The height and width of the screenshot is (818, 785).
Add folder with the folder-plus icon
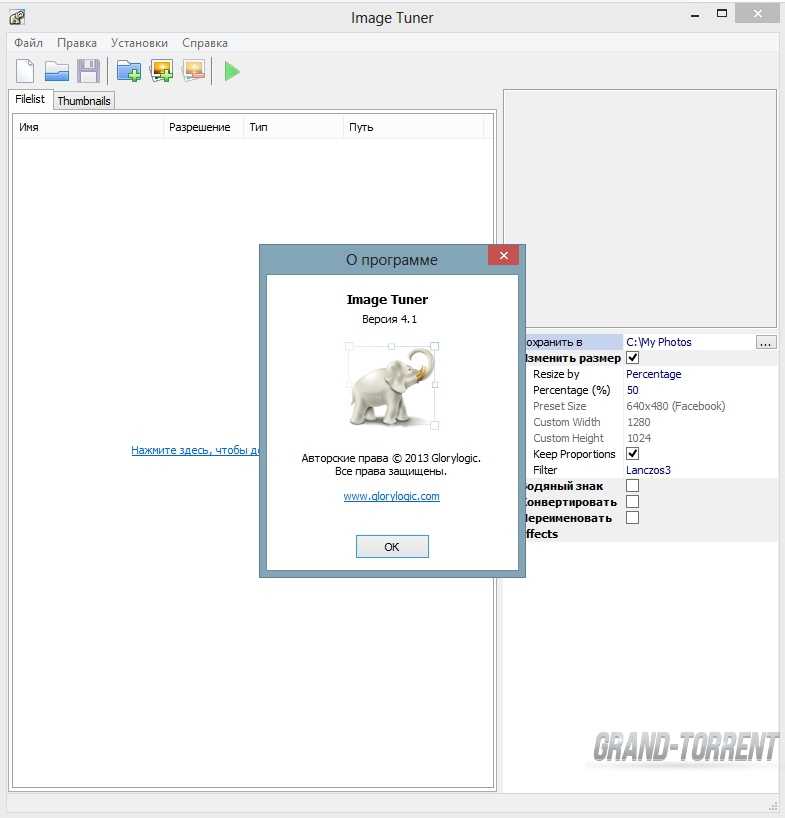click(129, 71)
